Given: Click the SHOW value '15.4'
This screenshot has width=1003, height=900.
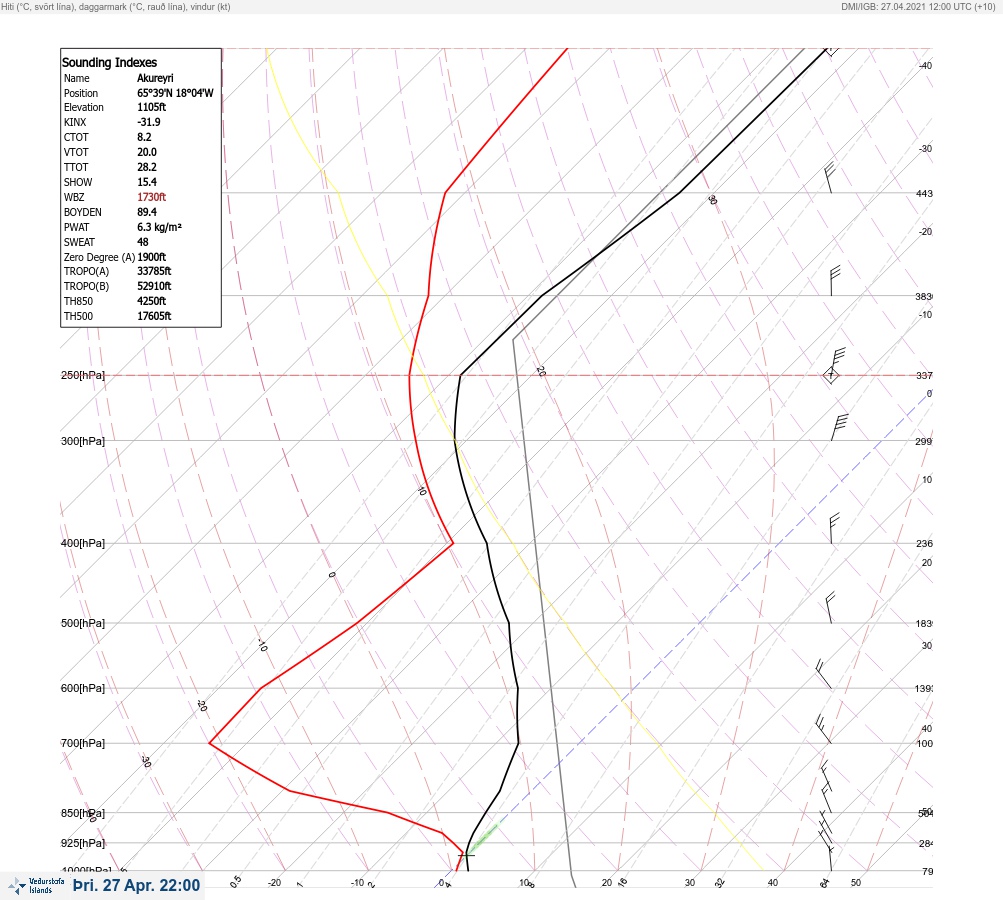Looking at the screenshot, I should click(146, 182).
